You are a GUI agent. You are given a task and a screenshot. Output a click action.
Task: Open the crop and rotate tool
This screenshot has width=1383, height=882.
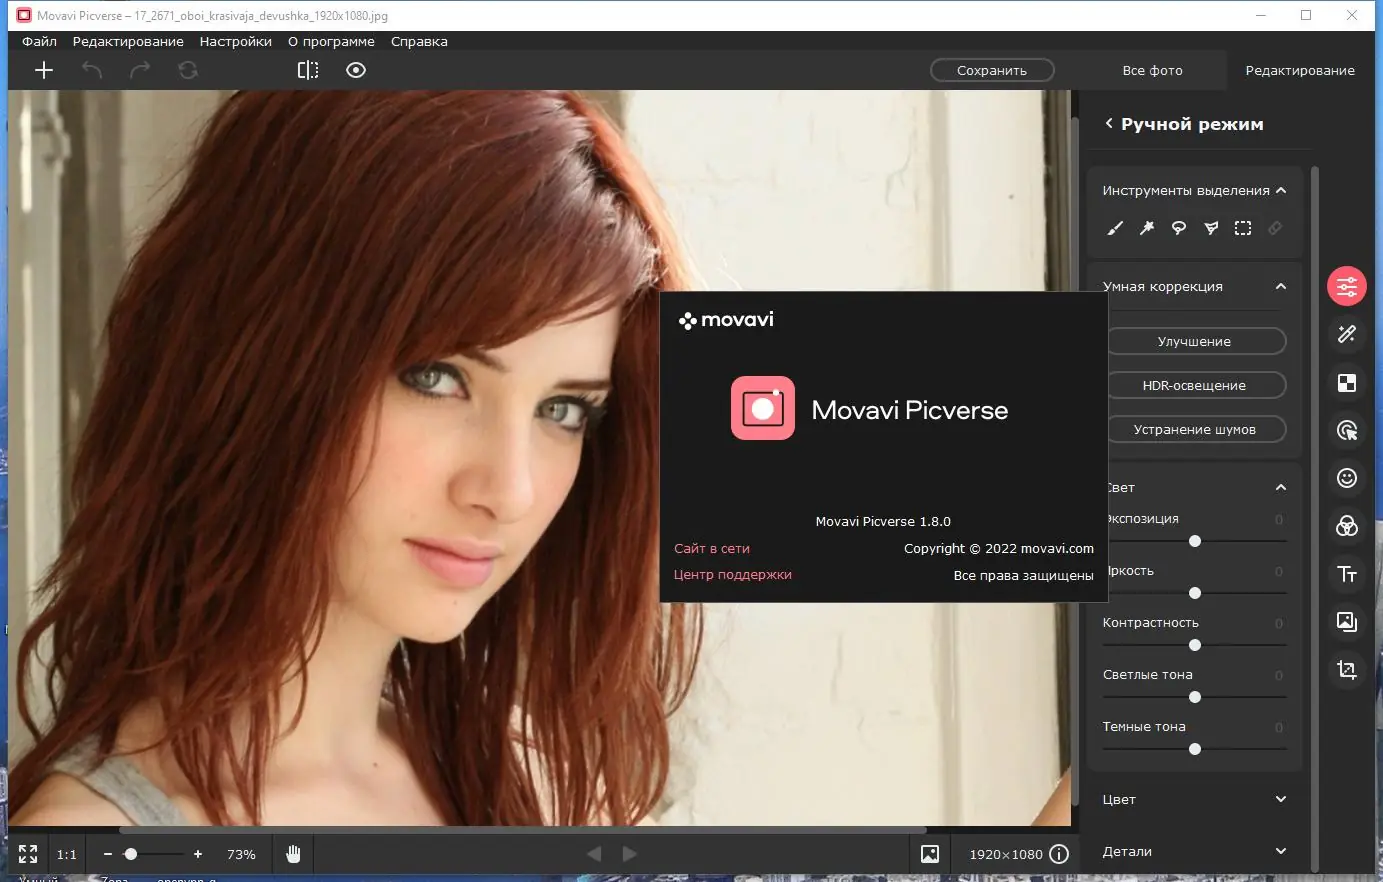(x=1347, y=670)
